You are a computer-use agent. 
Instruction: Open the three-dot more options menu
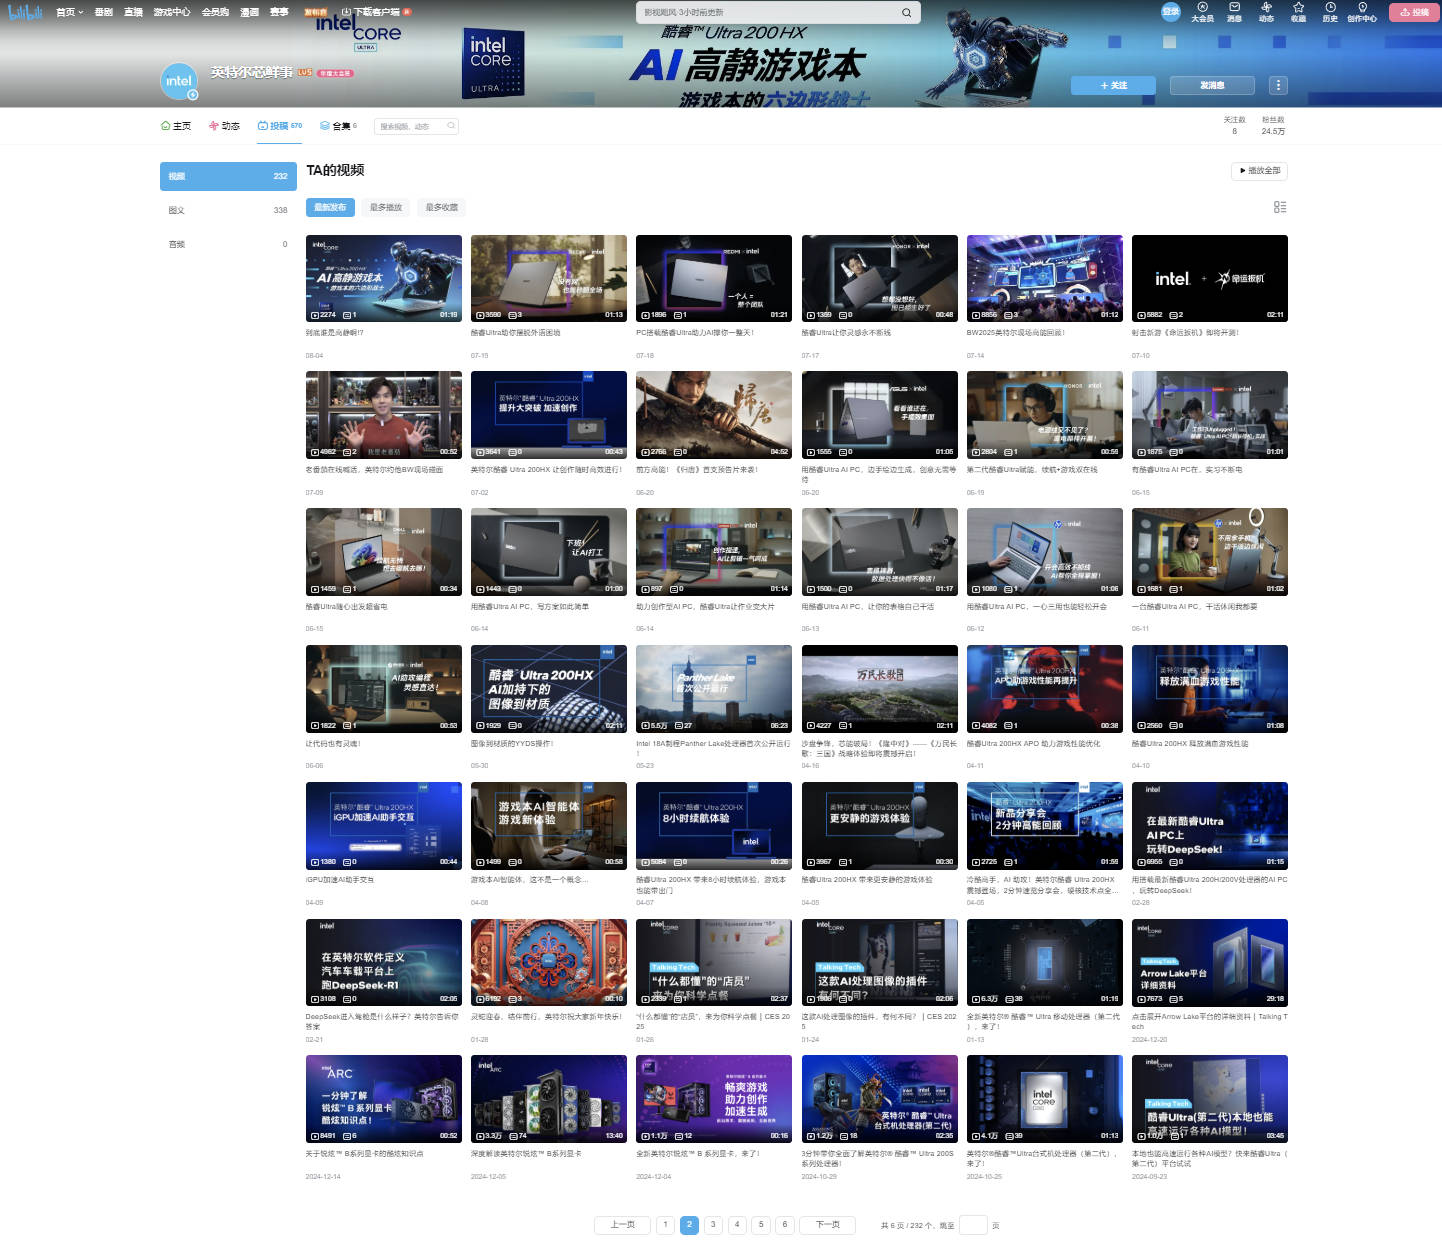[x=1278, y=85]
